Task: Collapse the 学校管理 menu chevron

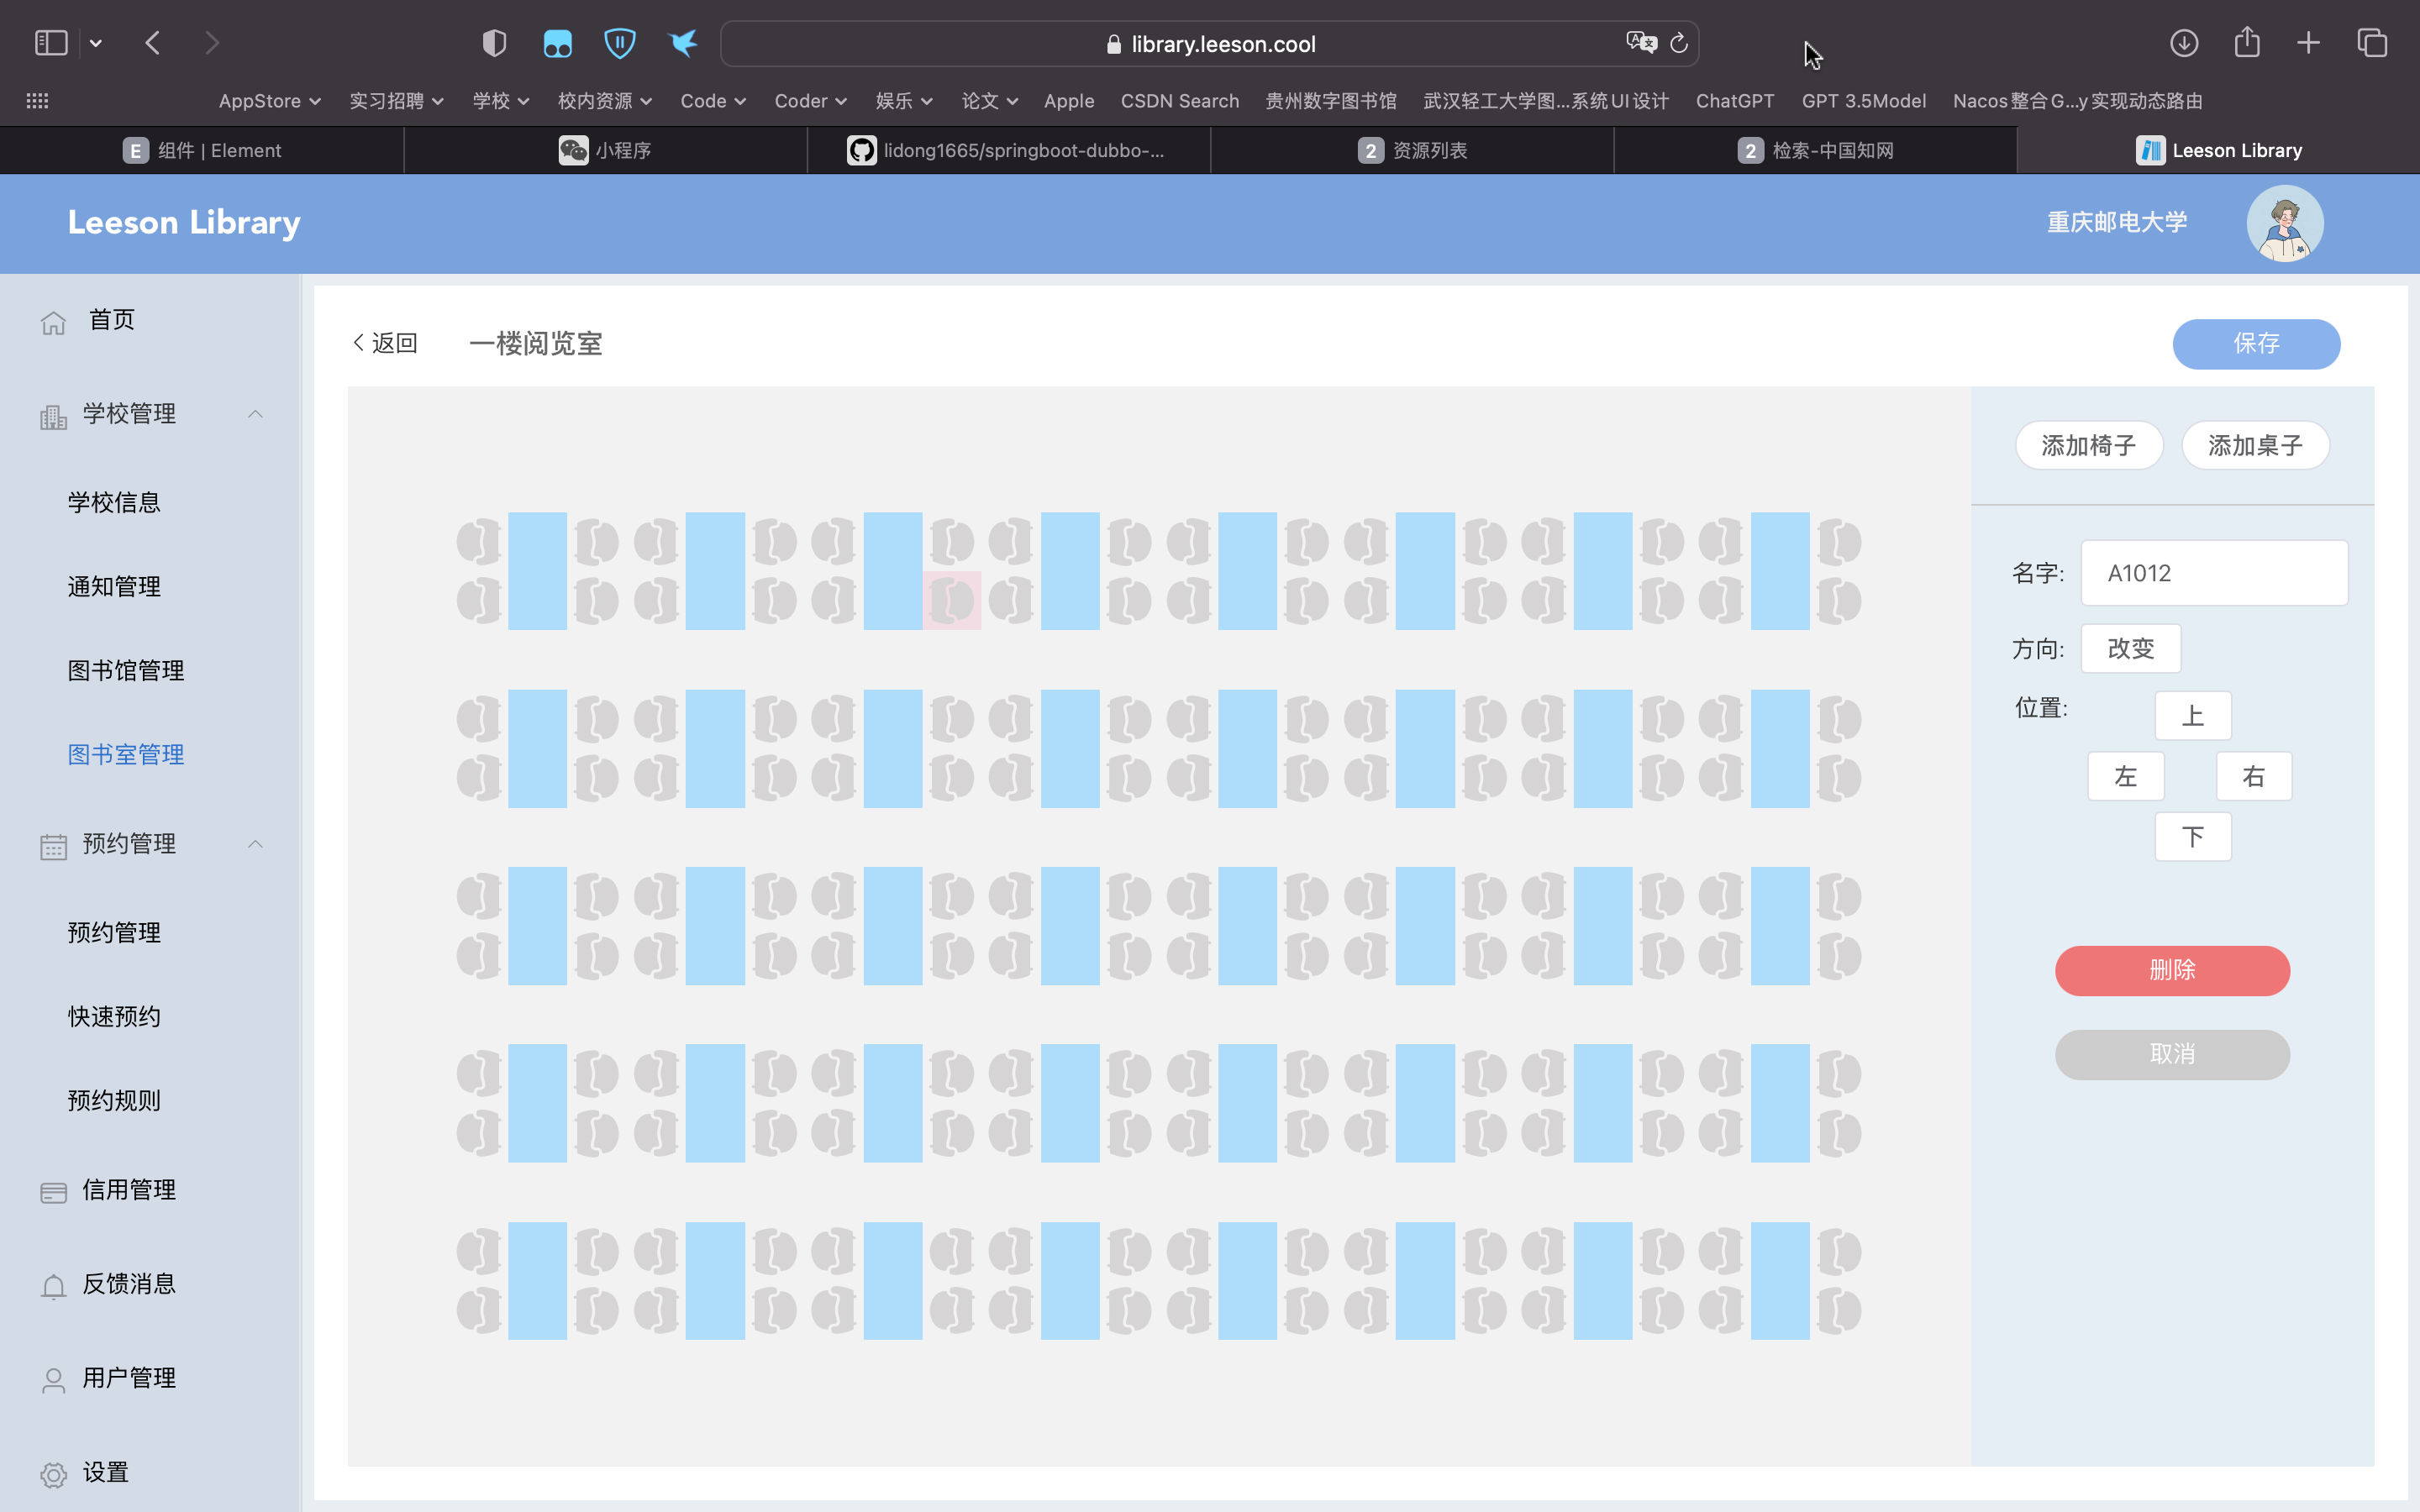Action: point(255,414)
